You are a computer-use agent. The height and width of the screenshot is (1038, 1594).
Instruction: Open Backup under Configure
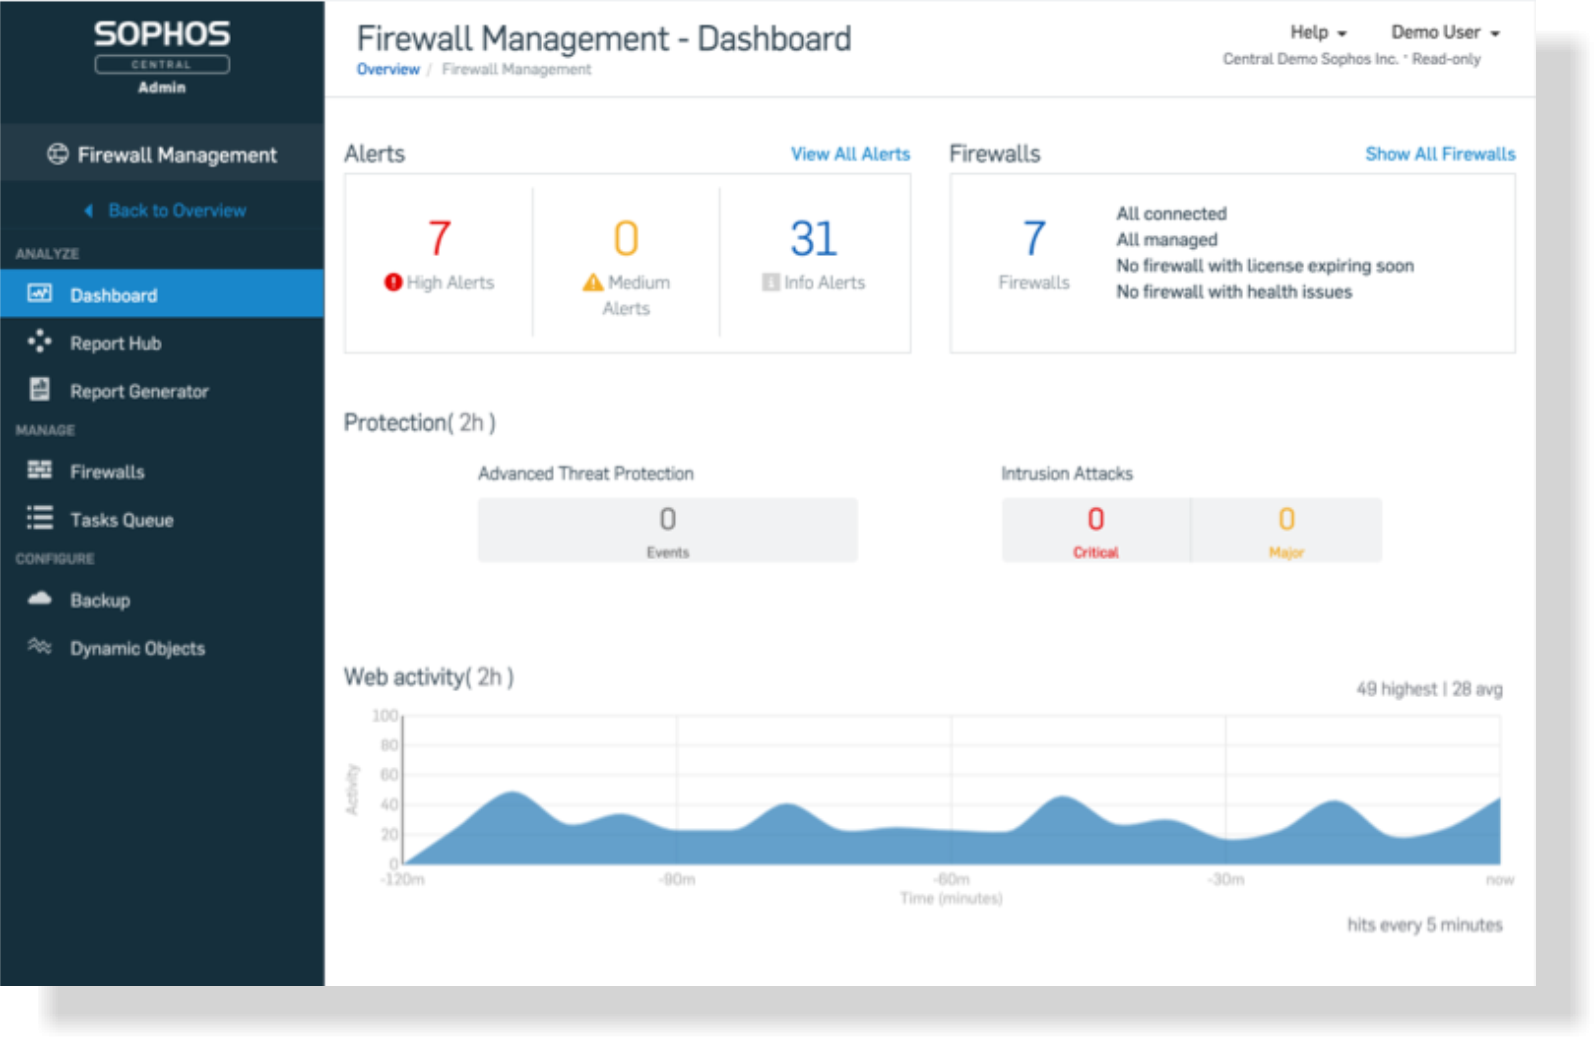click(162, 600)
